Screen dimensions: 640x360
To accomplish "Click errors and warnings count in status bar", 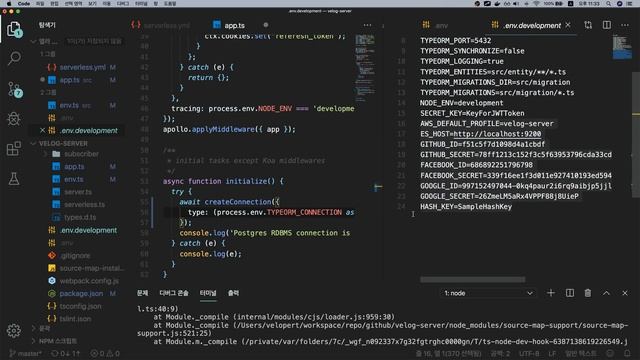I will [x=105, y=353].
